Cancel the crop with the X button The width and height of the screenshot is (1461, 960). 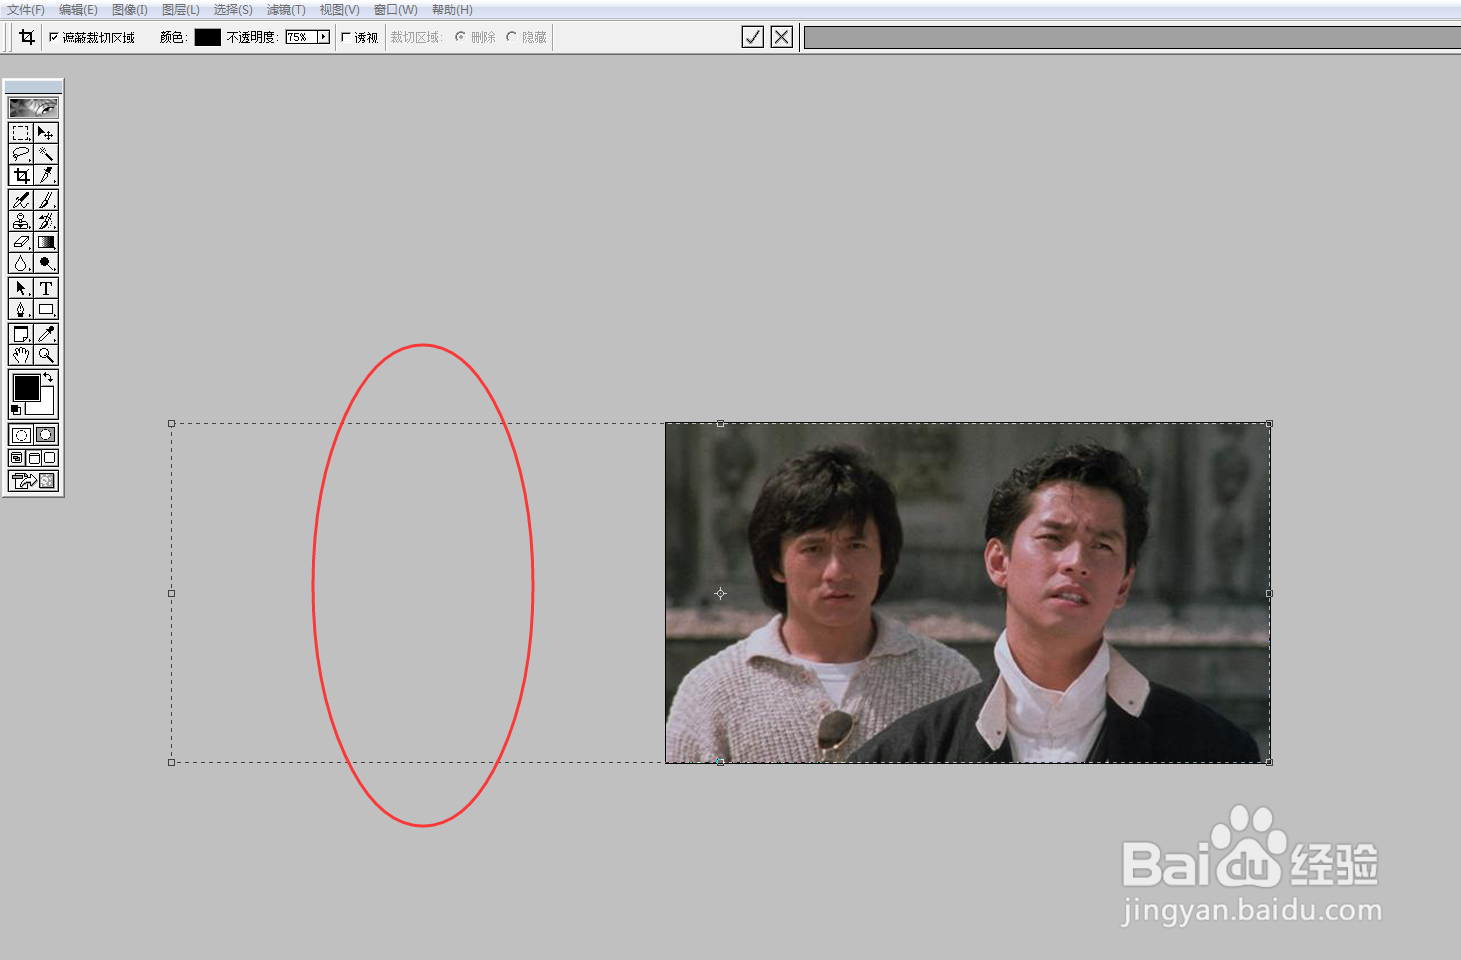[782, 37]
